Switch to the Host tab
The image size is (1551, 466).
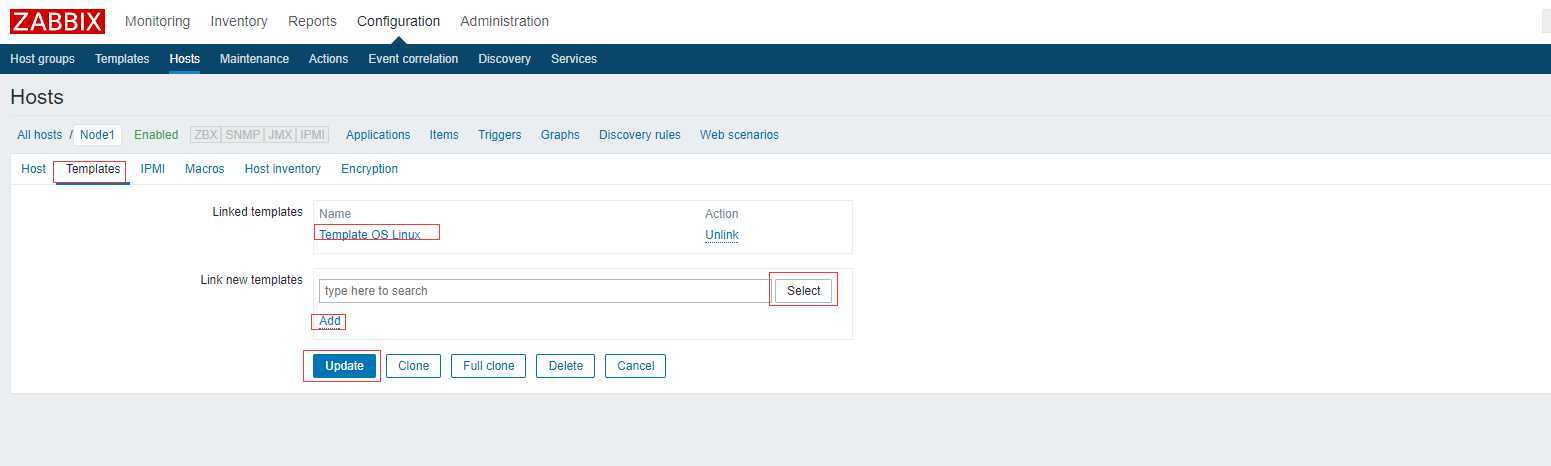click(33, 169)
